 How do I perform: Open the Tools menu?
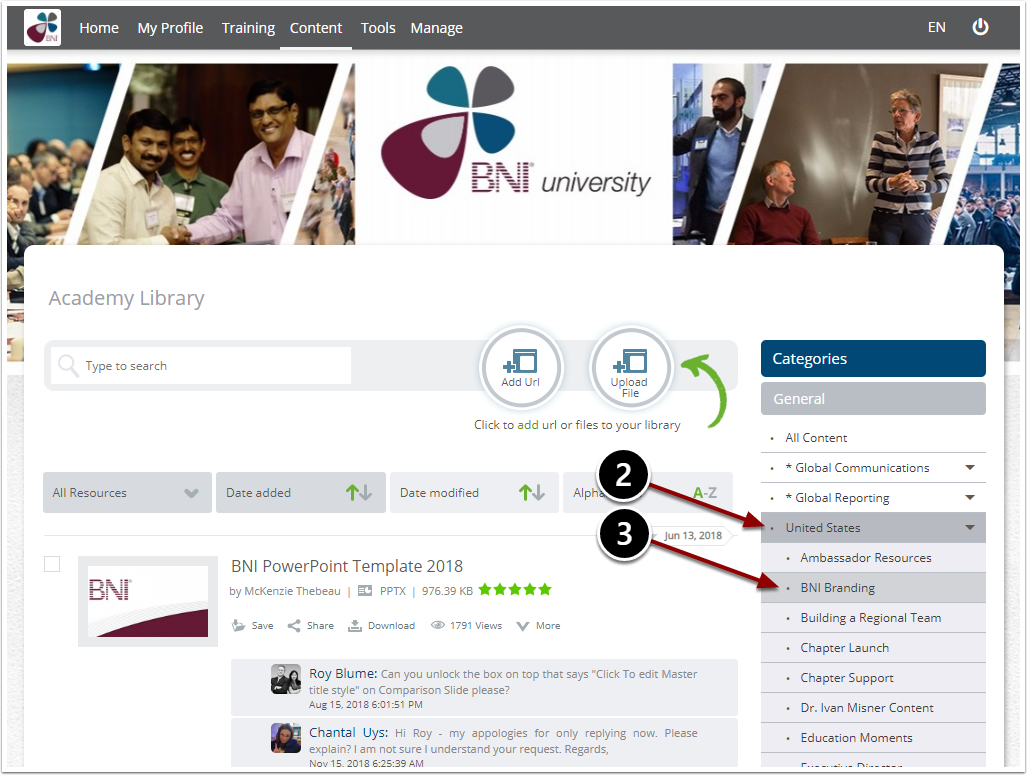pos(378,28)
